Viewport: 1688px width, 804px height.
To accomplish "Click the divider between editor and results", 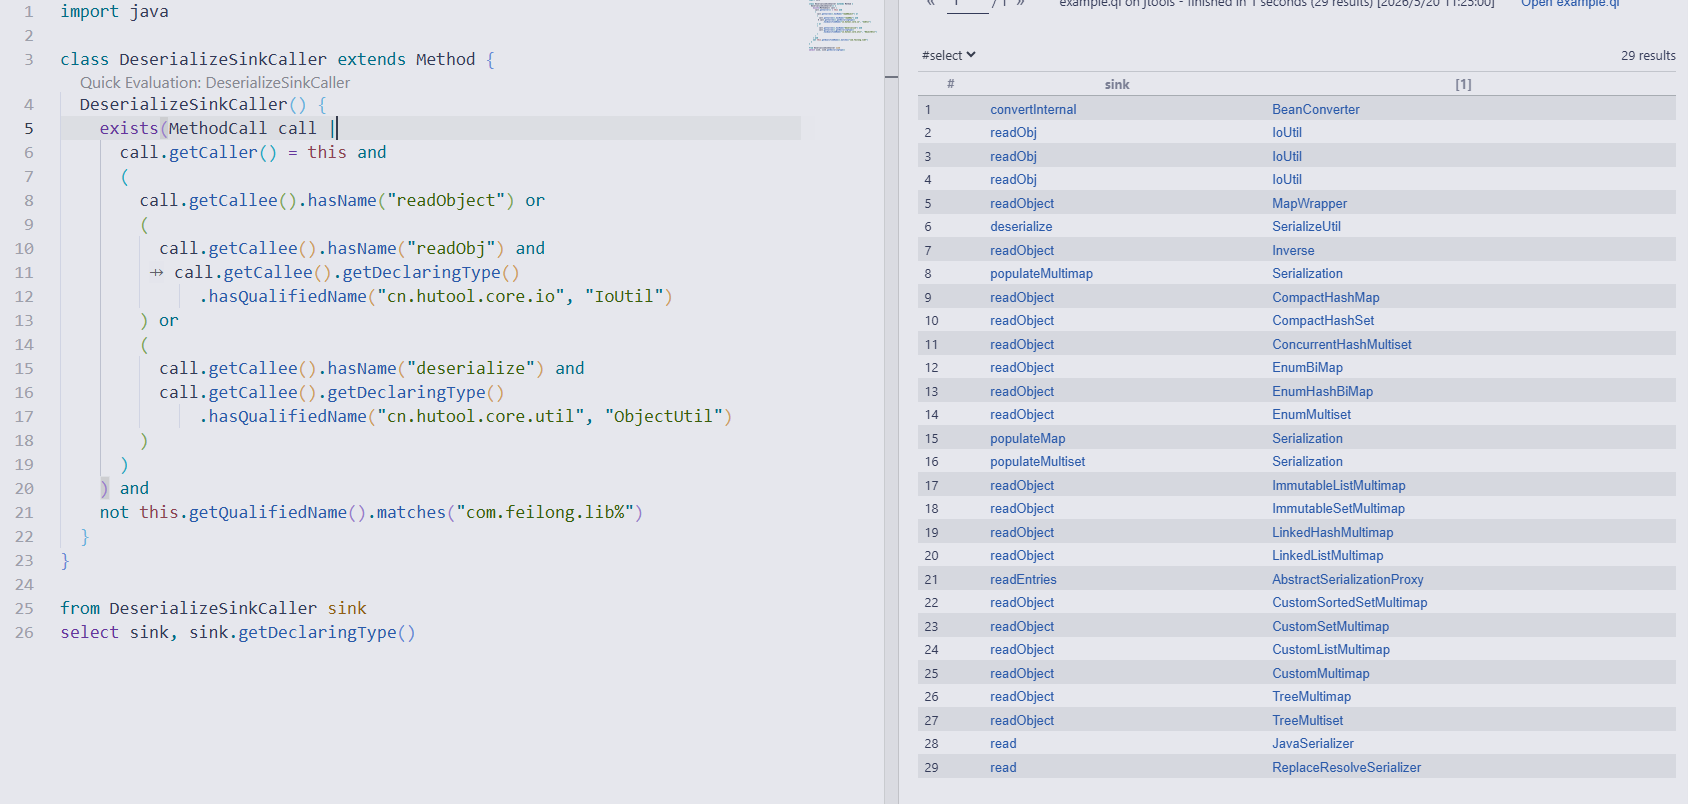I will coord(891,402).
